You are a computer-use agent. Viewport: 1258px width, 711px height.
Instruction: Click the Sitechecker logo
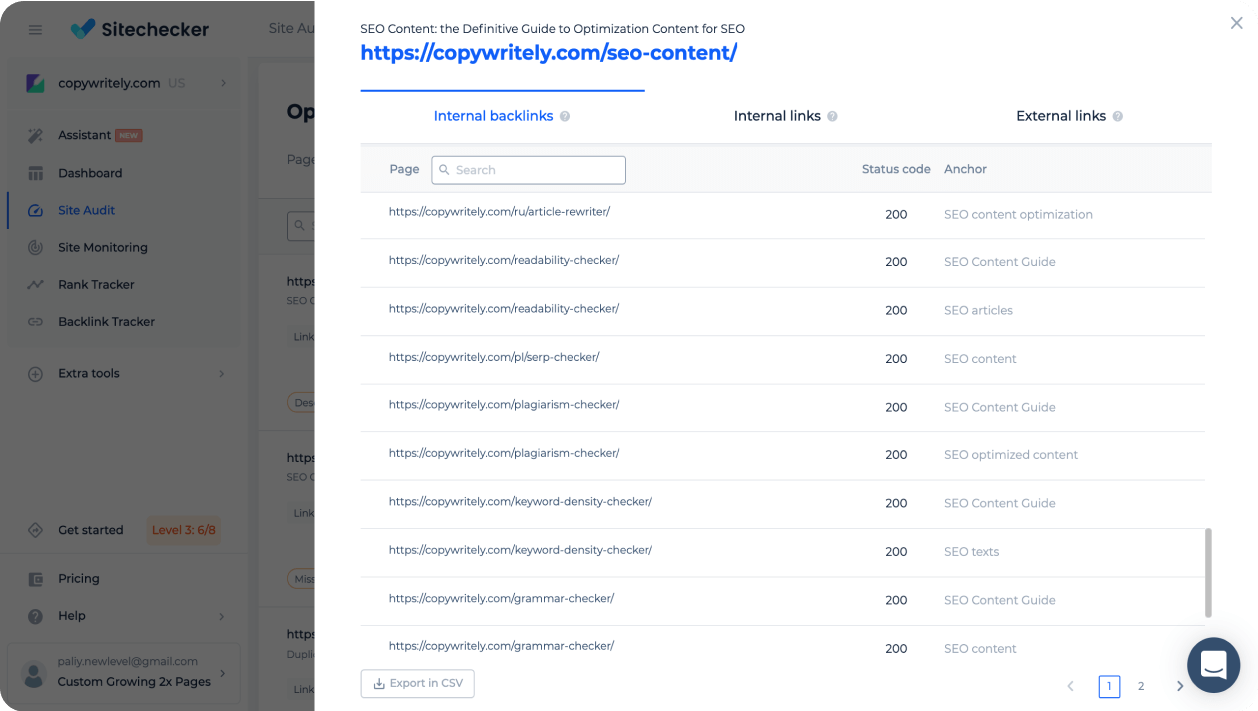[140, 29]
